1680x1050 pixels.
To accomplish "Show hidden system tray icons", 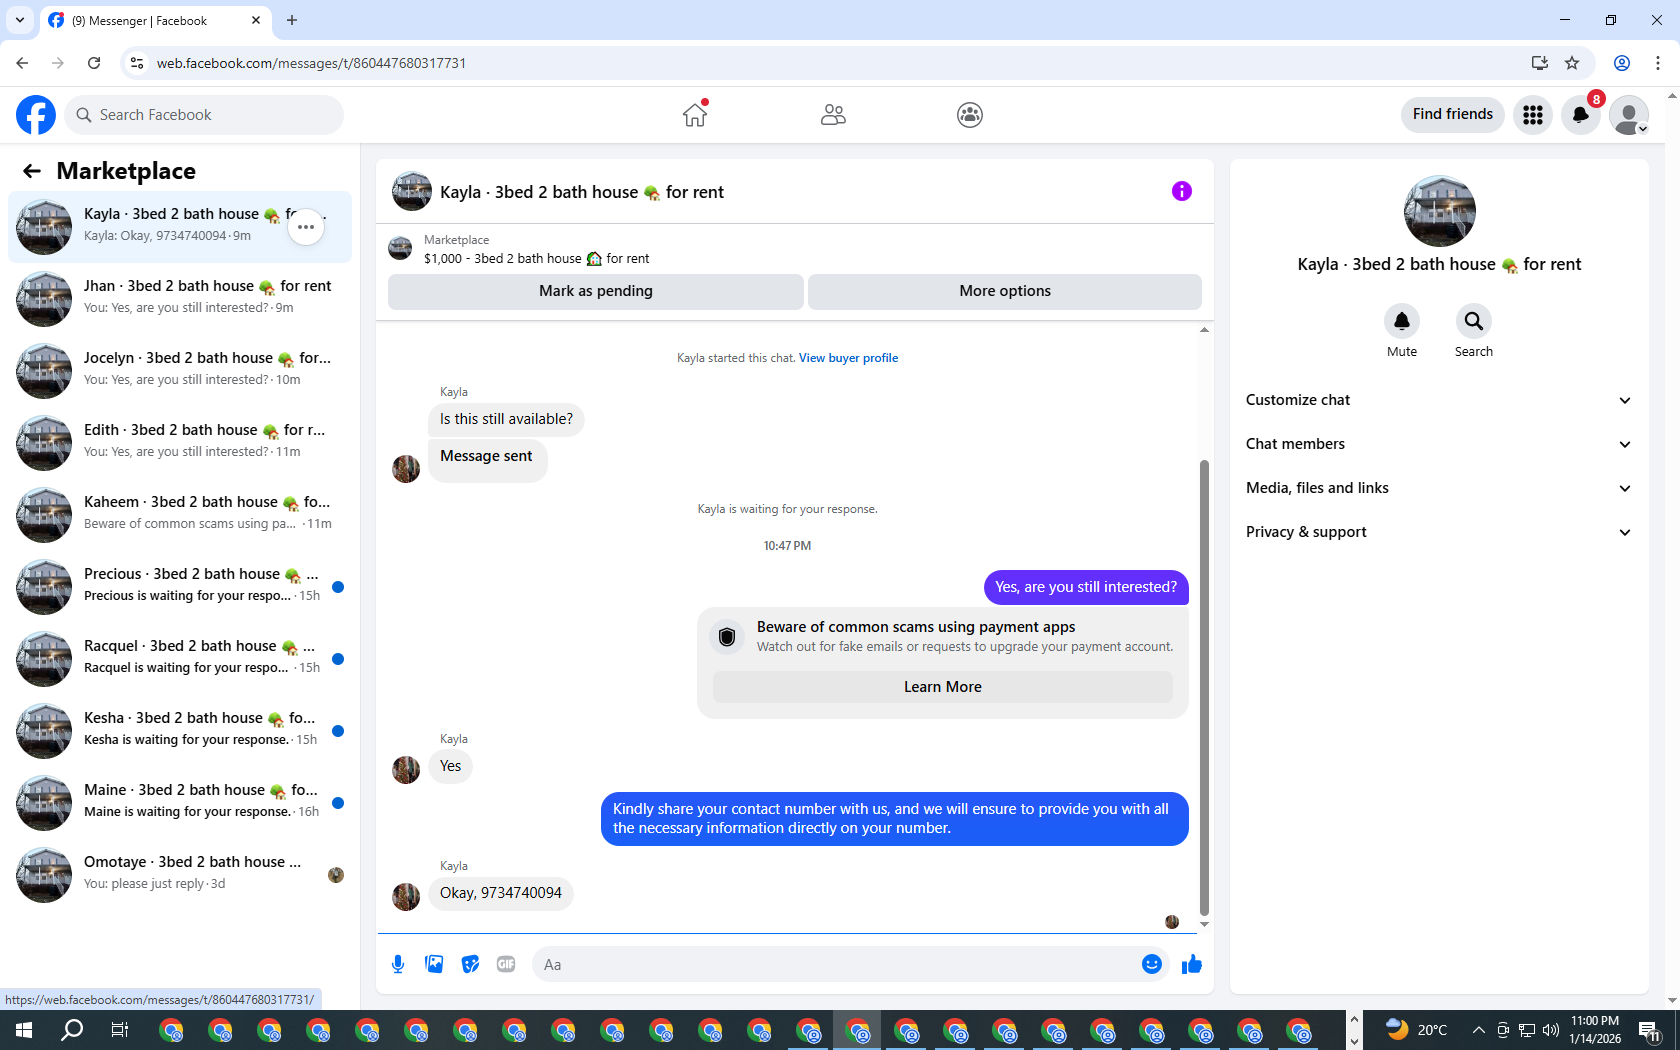I will pos(1478,1030).
